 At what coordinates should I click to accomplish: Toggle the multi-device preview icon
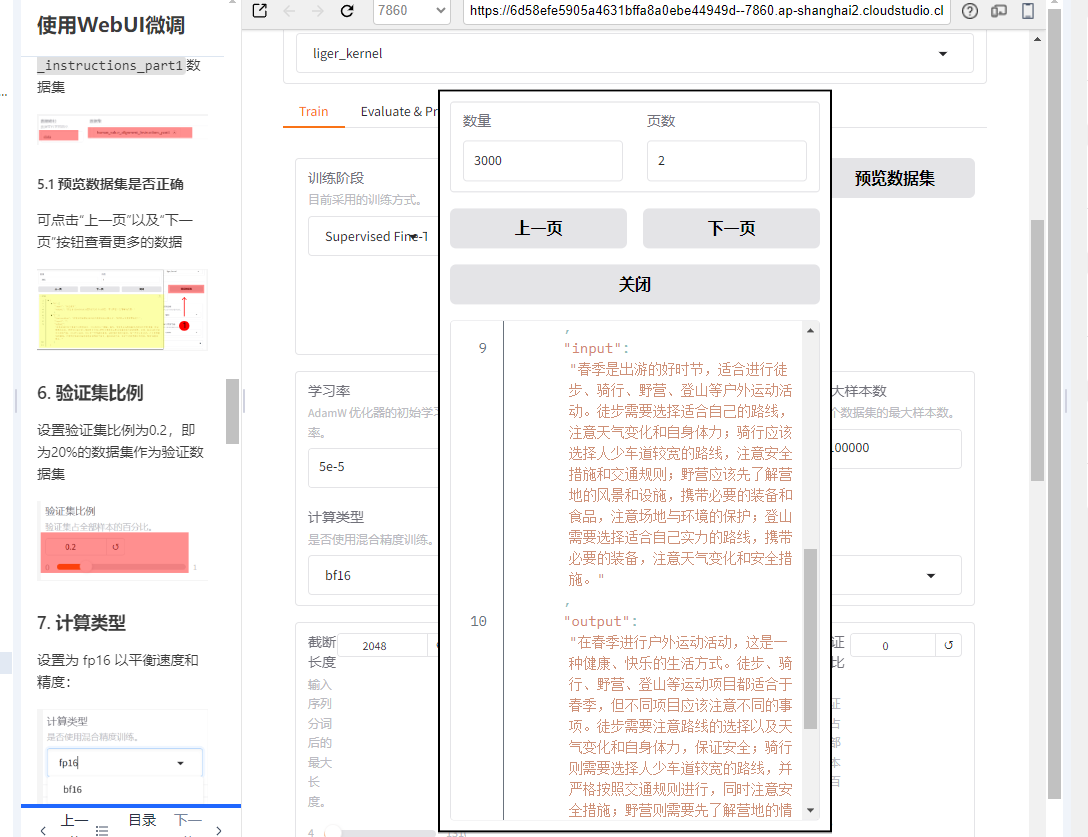tap(999, 10)
